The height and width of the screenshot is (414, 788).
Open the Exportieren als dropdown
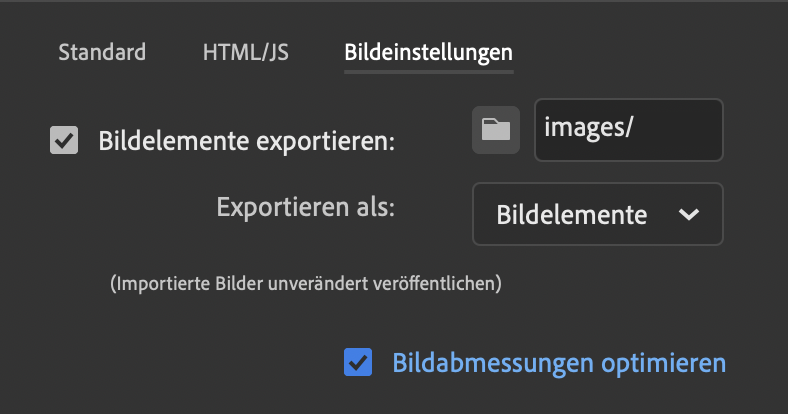coord(597,214)
